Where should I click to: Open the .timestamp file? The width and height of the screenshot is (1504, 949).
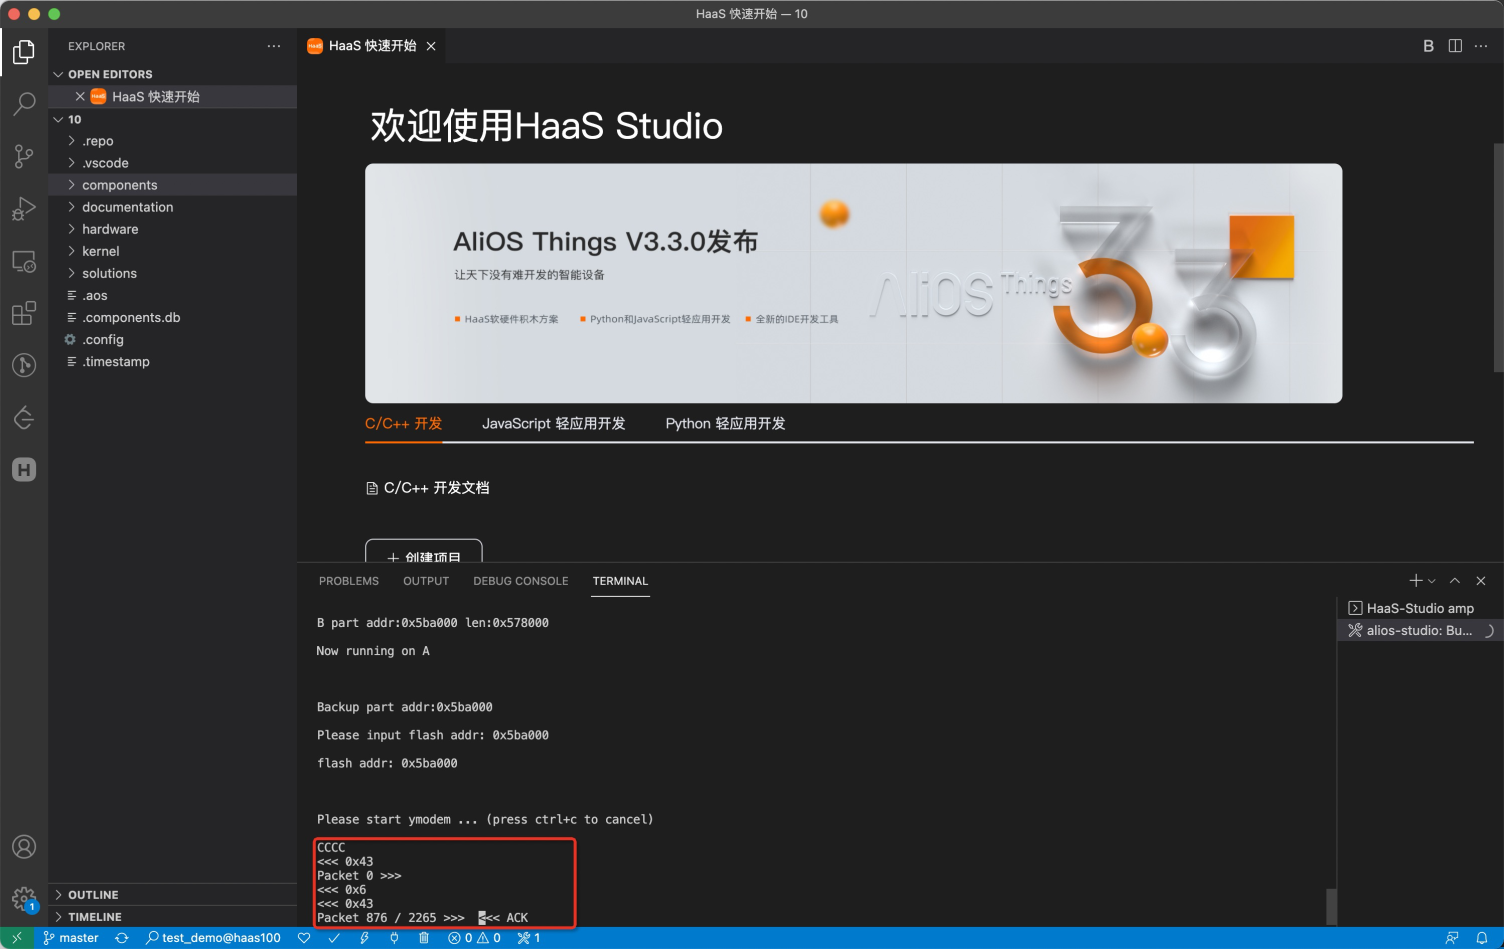click(x=172, y=361)
